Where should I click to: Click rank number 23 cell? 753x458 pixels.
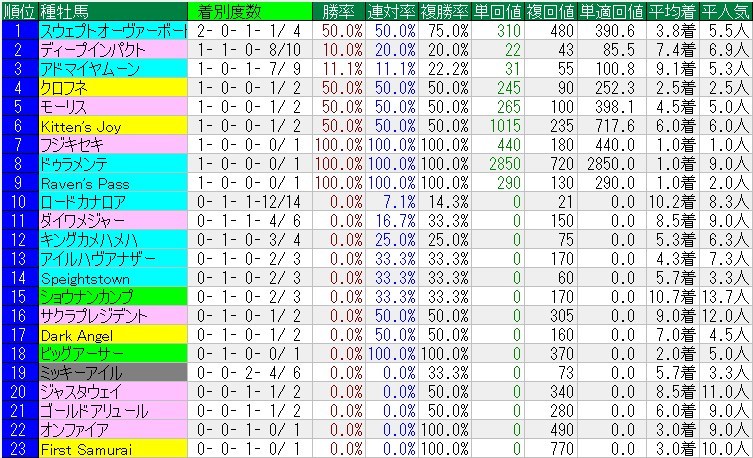20,449
